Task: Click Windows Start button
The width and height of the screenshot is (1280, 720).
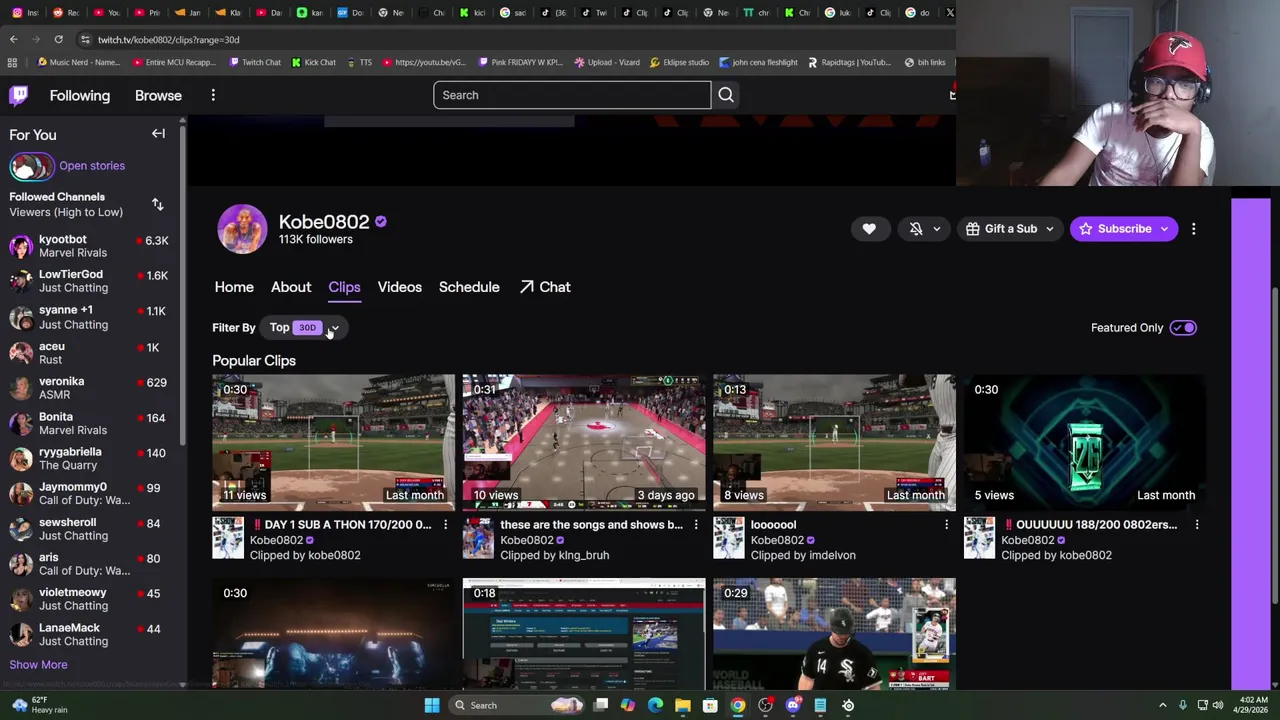Action: pyautogui.click(x=432, y=705)
